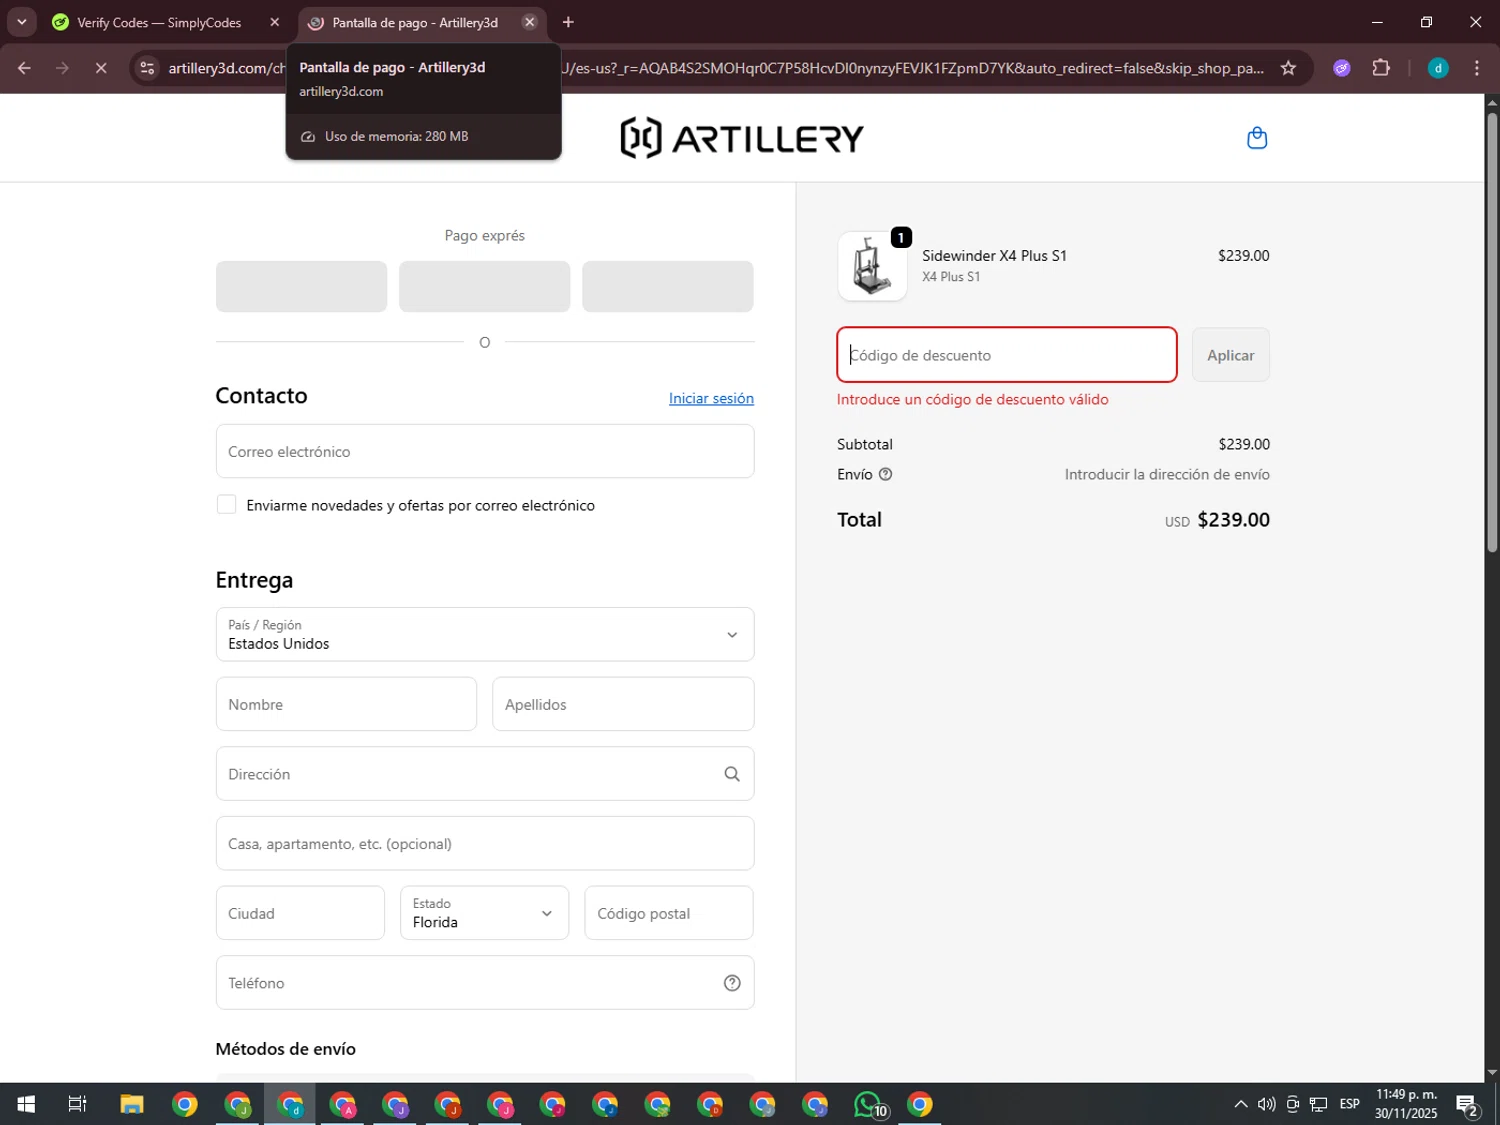The width and height of the screenshot is (1500, 1125).
Task: Click the Código de descuento field
Action: (x=1007, y=355)
